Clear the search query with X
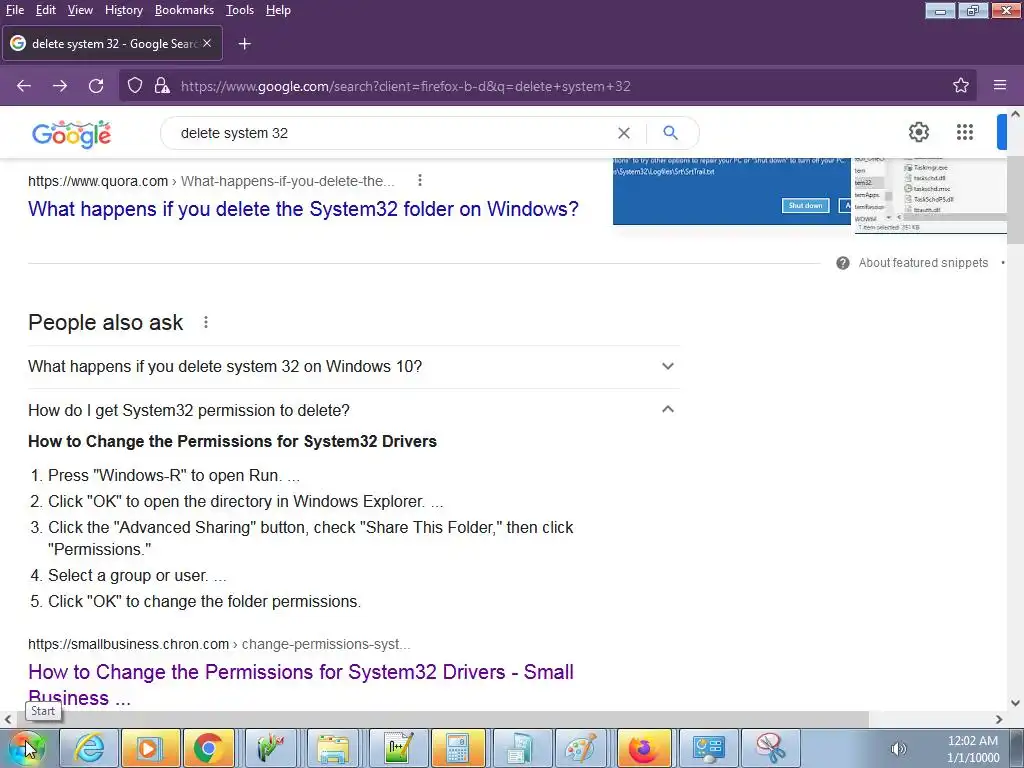Screen dimensions: 1024x768 [624, 133]
